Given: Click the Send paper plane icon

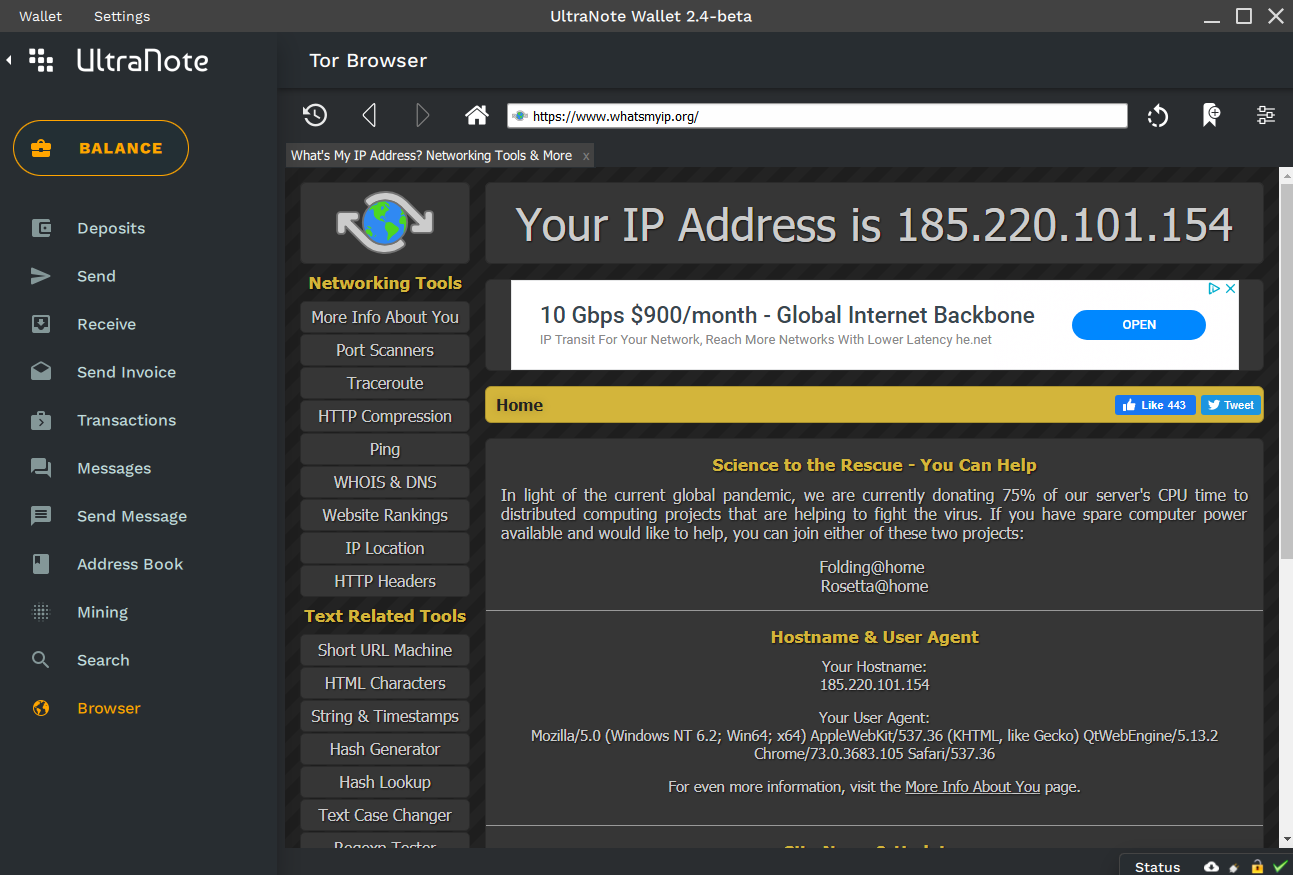Looking at the screenshot, I should coord(41,276).
